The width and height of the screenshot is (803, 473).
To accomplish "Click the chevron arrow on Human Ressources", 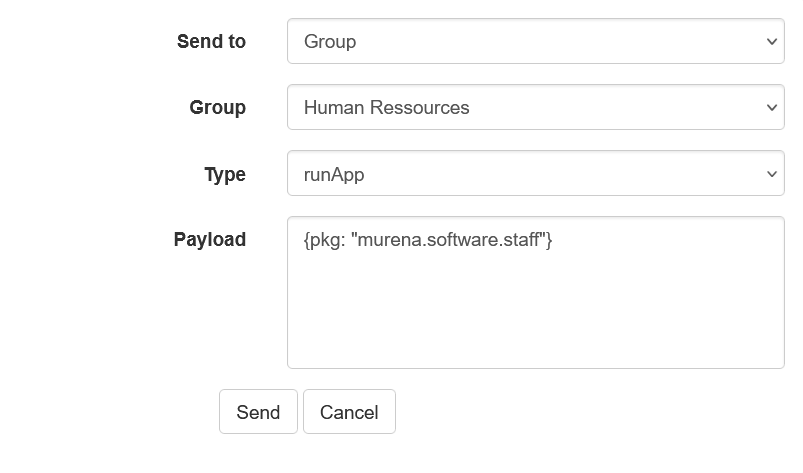I will click(771, 107).
